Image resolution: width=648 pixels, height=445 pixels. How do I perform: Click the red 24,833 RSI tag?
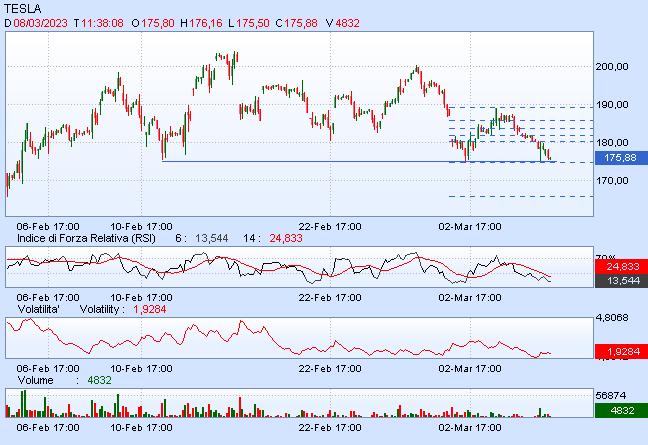[x=621, y=267]
